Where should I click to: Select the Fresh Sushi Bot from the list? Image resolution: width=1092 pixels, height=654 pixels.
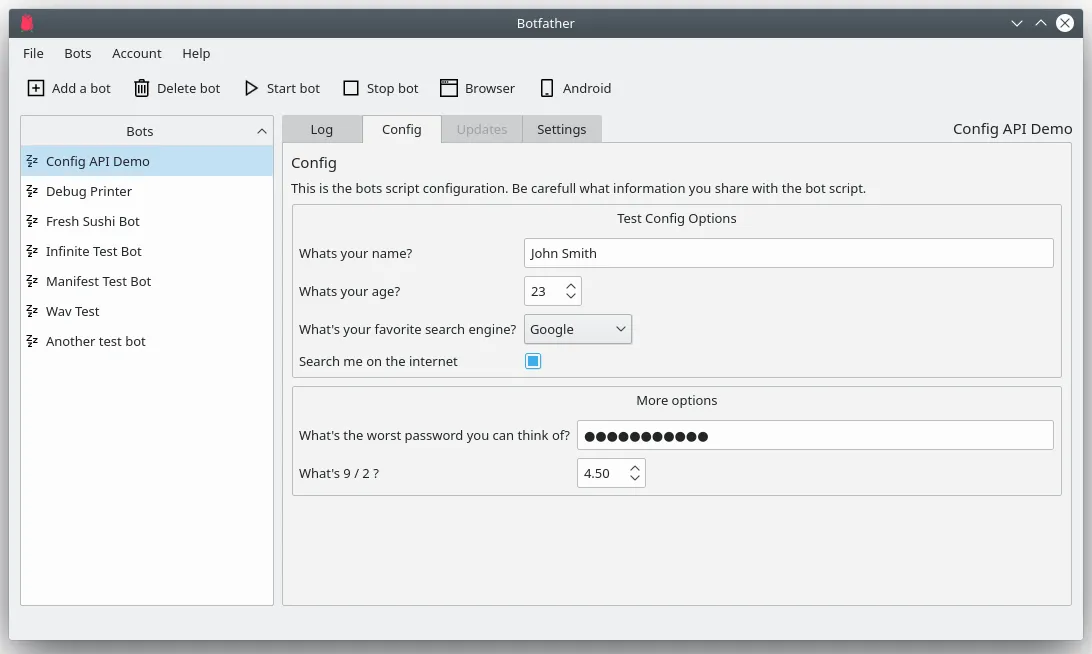coord(94,221)
